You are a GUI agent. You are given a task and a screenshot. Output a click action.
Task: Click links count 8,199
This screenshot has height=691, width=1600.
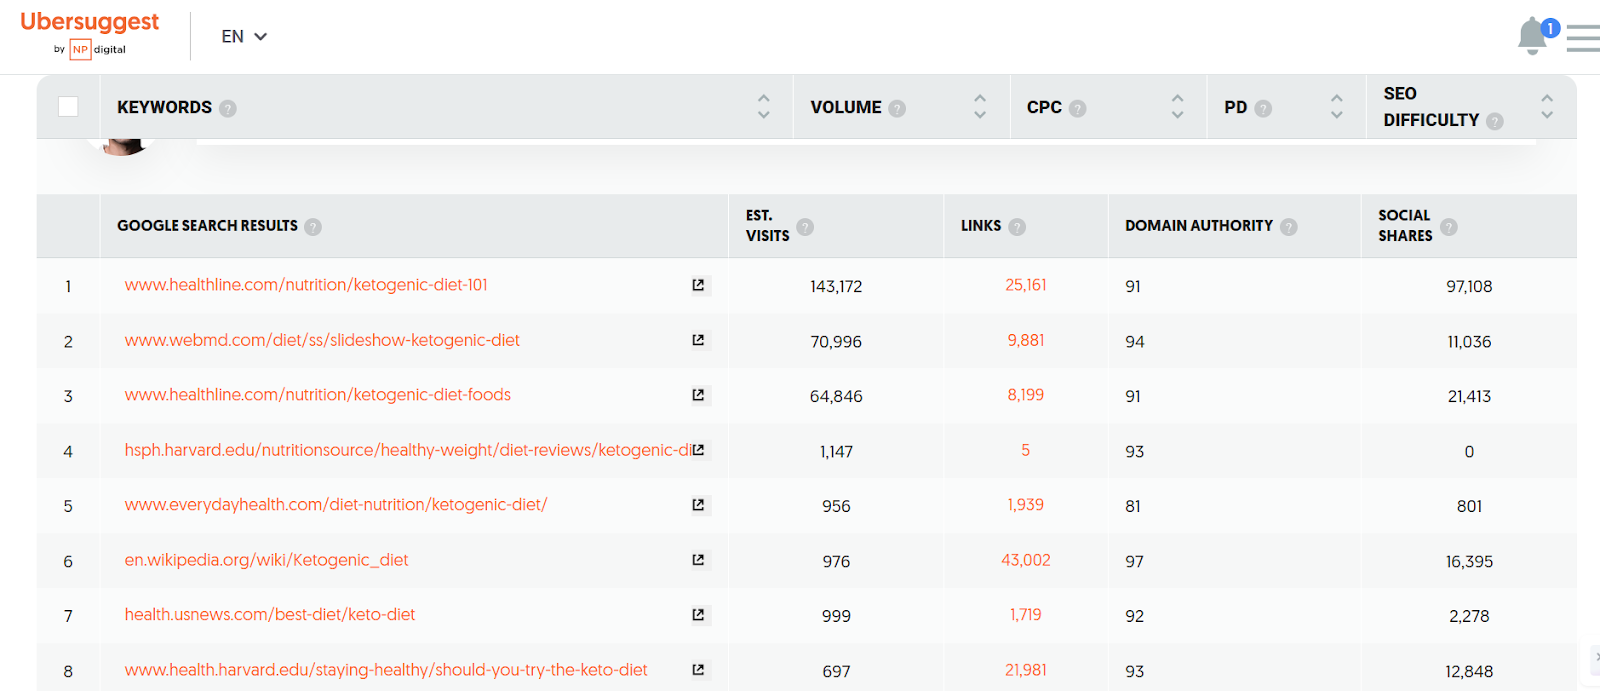tap(1026, 395)
